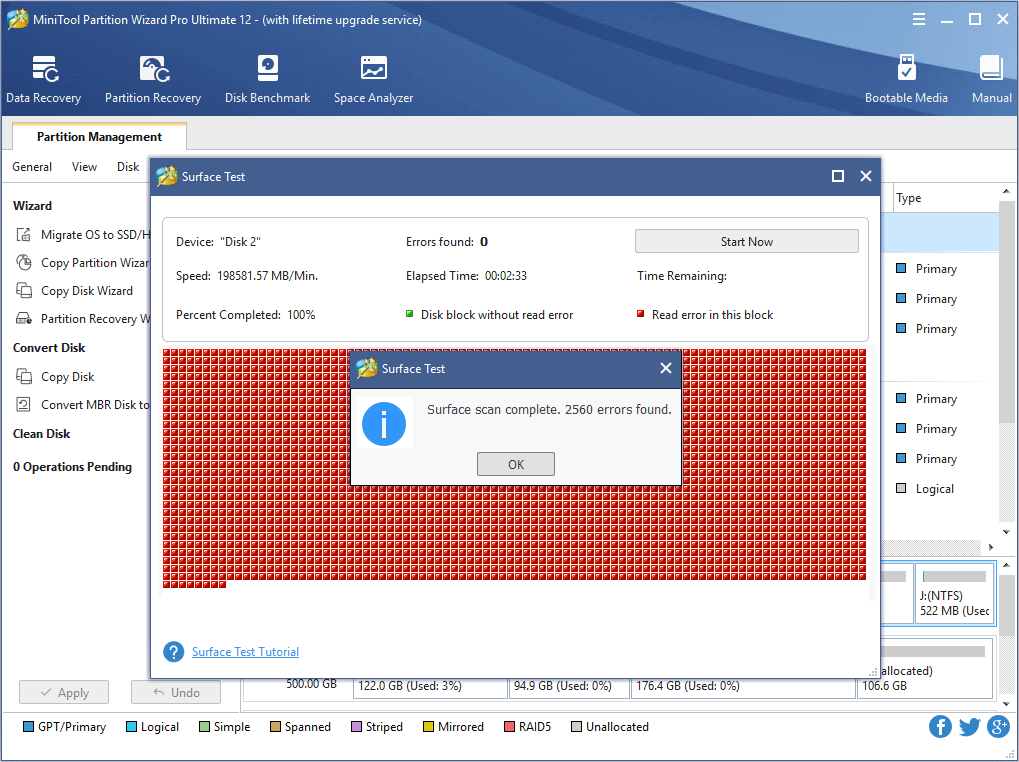Click the right panel scrollbar down arrow
This screenshot has width=1019, height=762.
coord(1006,532)
